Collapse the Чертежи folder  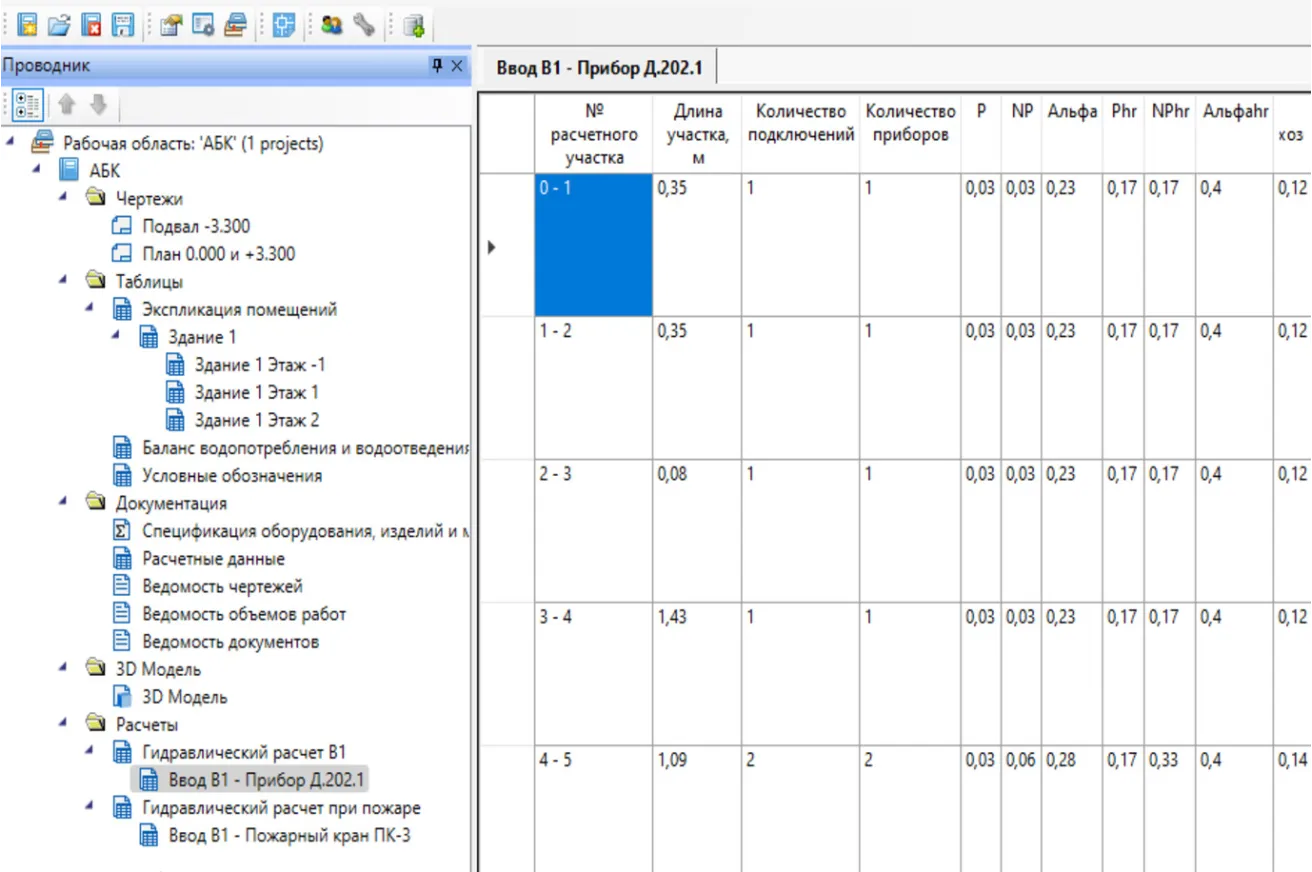(x=62, y=198)
